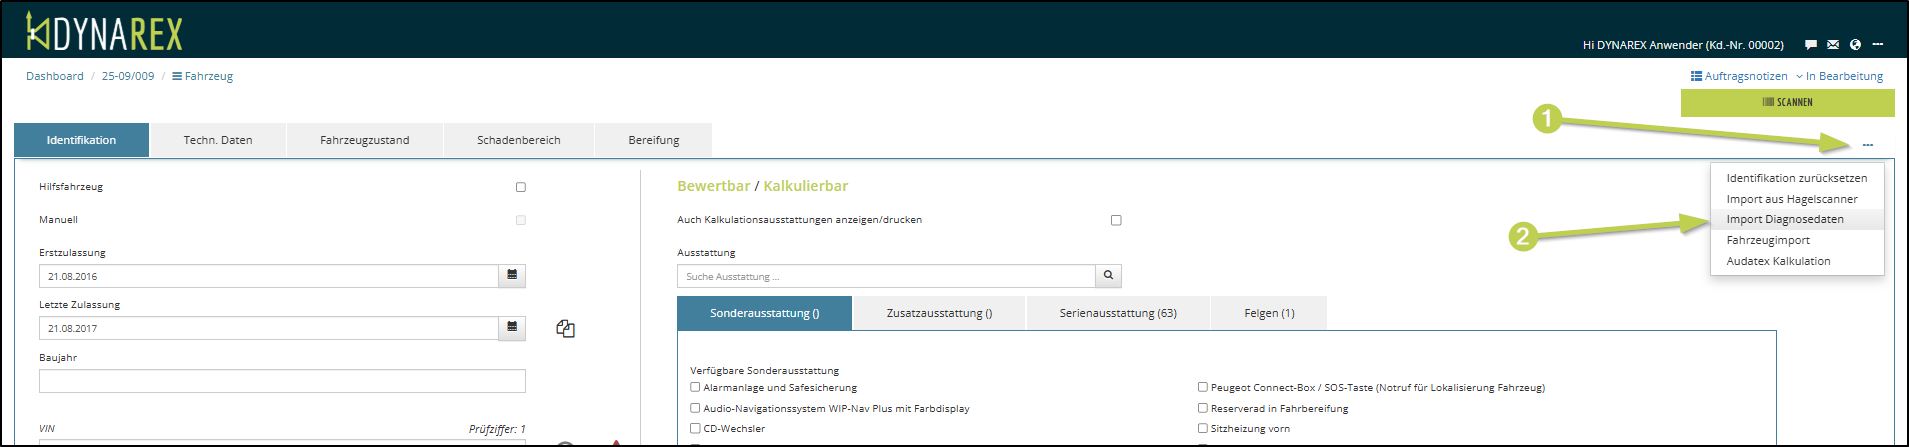Check 'Alarmanlage und Safesicherung' option

point(695,387)
